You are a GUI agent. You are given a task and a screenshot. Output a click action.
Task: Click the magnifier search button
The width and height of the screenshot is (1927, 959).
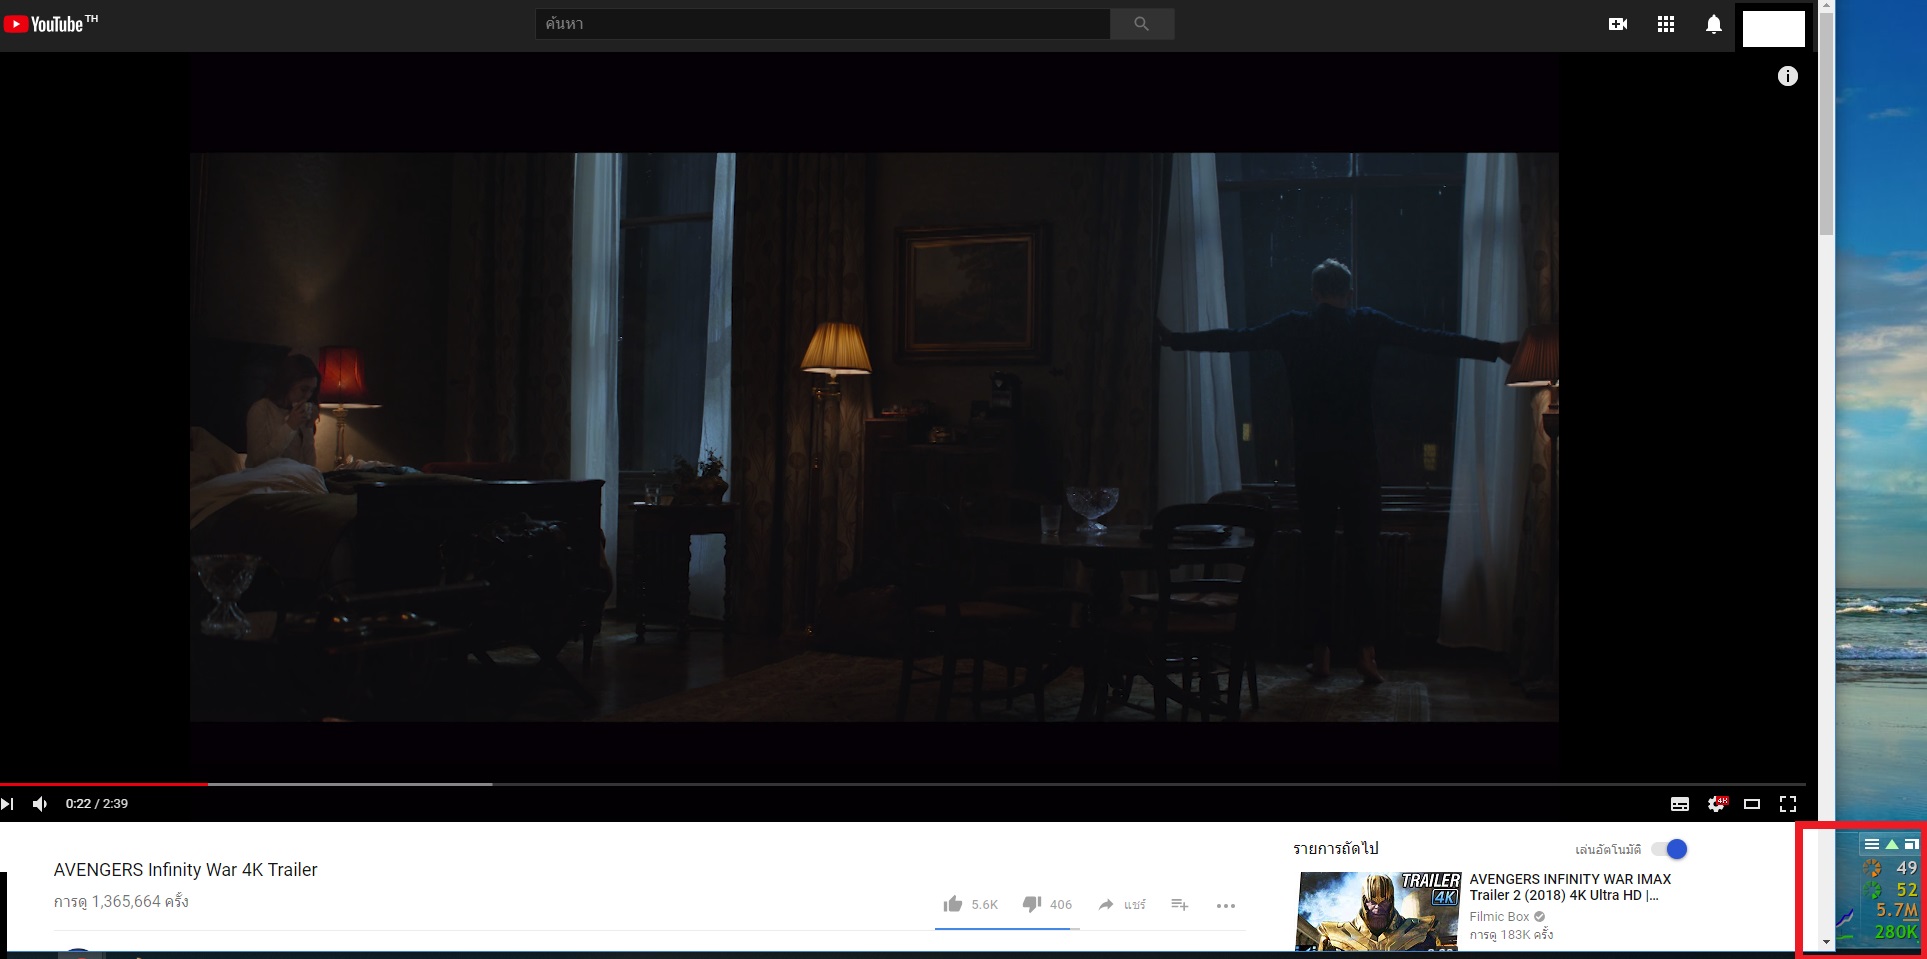coord(1142,24)
